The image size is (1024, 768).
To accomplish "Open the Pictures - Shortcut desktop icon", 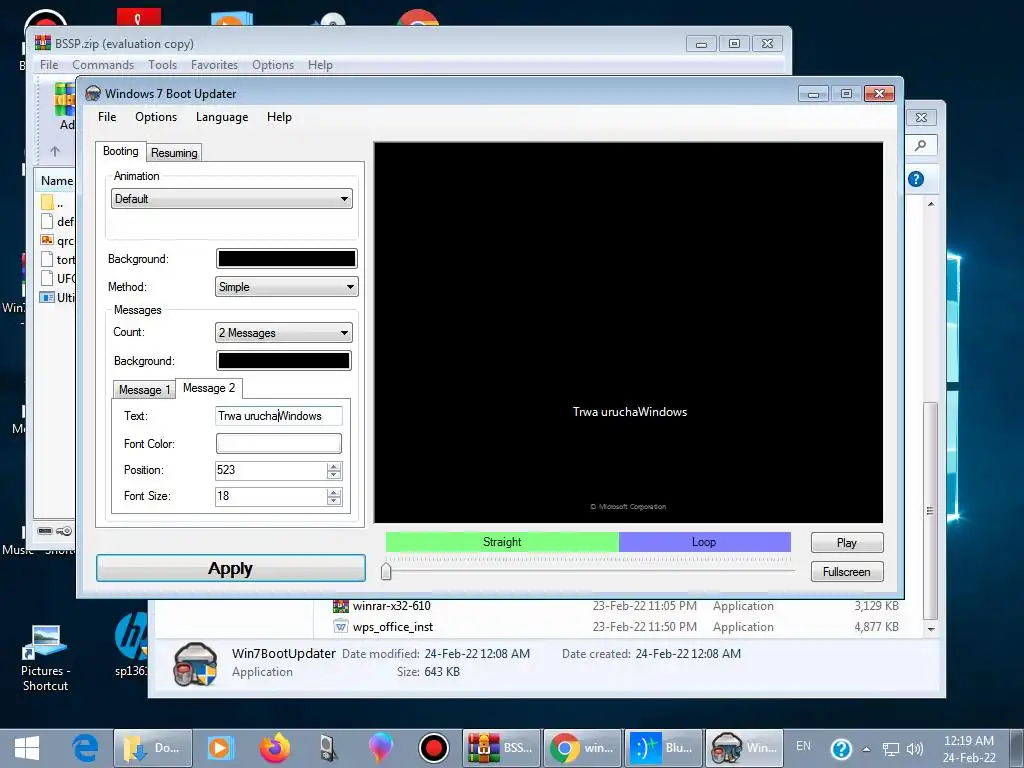I will click(x=45, y=658).
